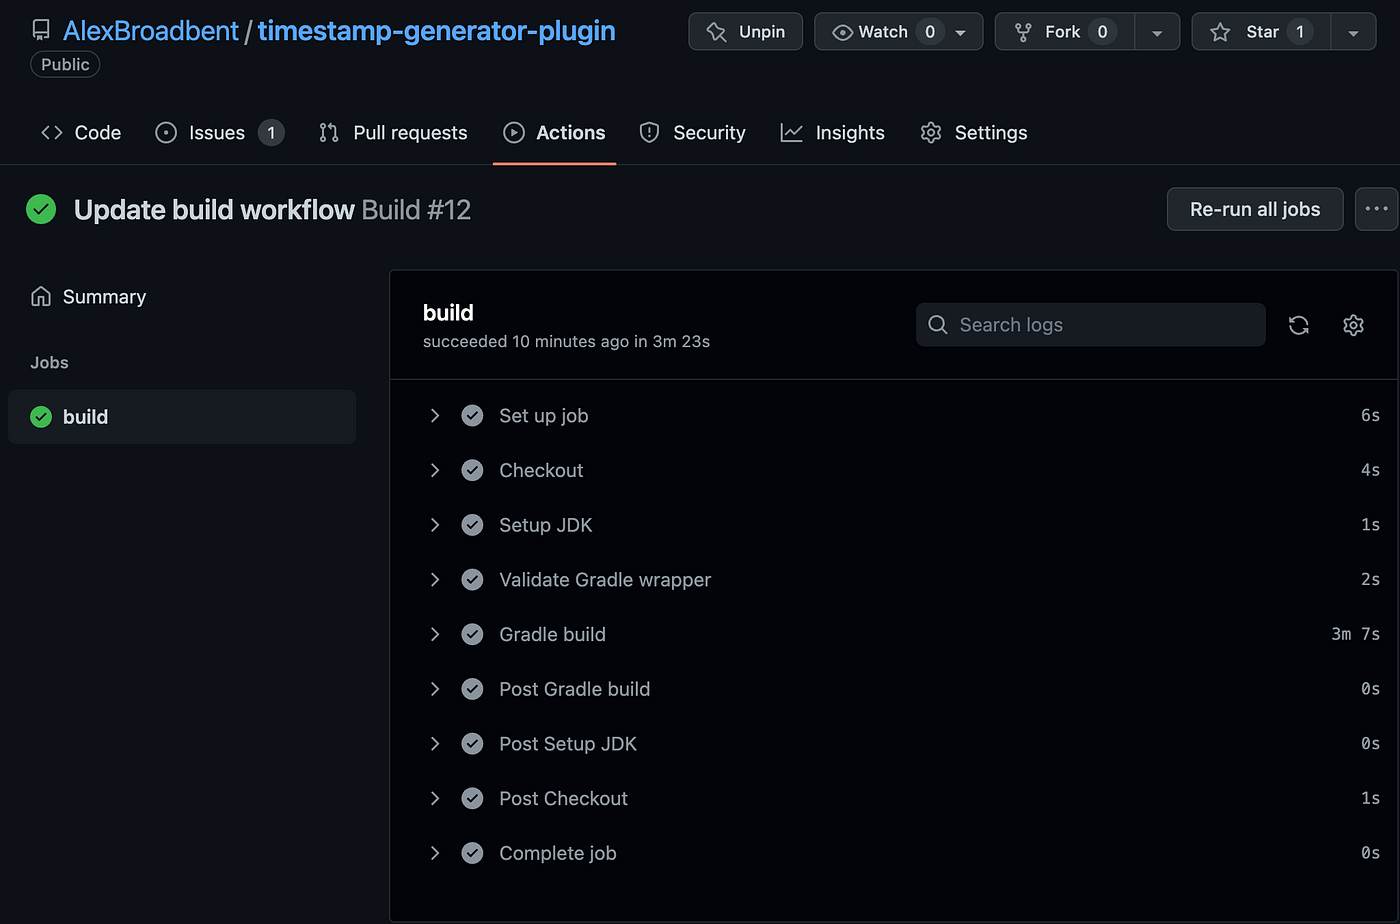Click the 3m 7s duration value
1400x924 pixels.
[1355, 634]
